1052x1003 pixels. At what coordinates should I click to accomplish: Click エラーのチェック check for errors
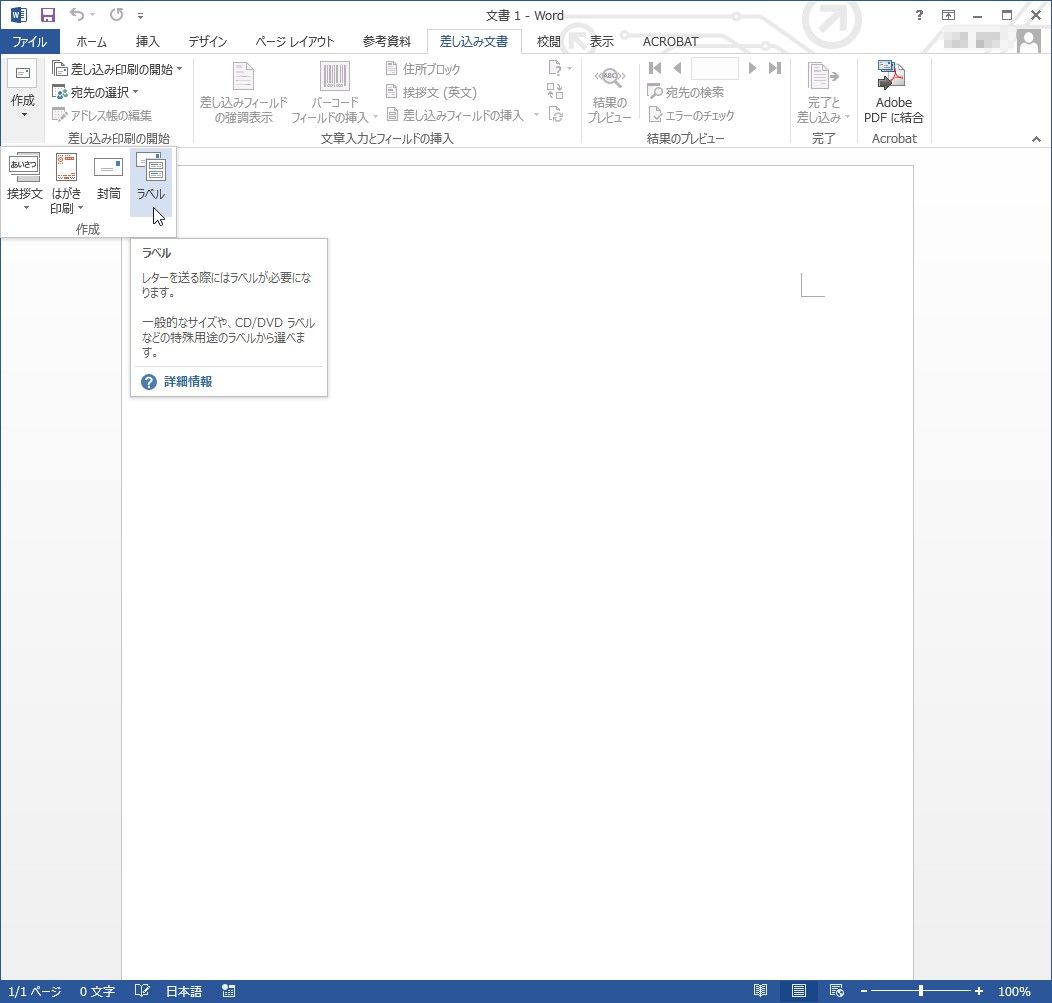(x=691, y=115)
